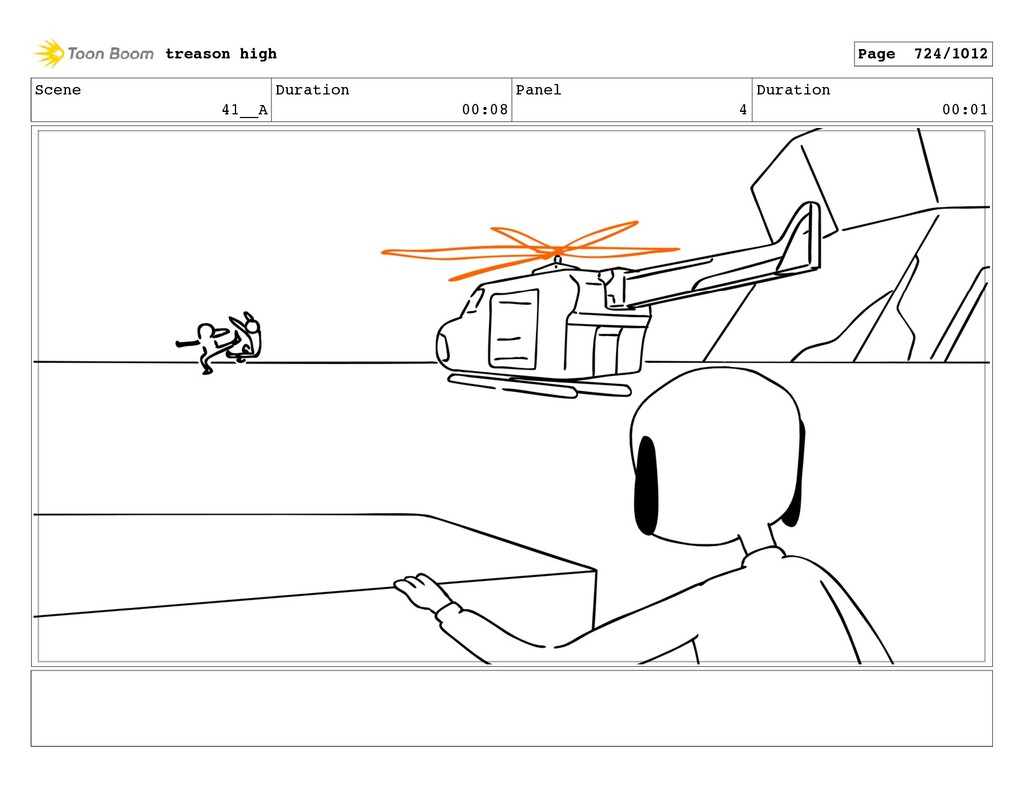The width and height of the screenshot is (1024, 793).
Task: Click the scene value 41__A
Action: pyautogui.click(x=244, y=110)
